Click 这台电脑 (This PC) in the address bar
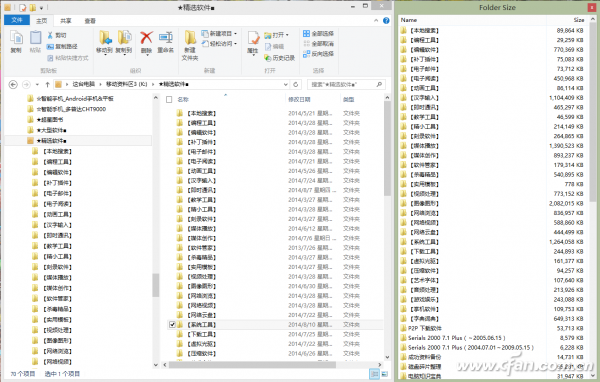The image size is (600, 382). pyautogui.click(x=83, y=84)
